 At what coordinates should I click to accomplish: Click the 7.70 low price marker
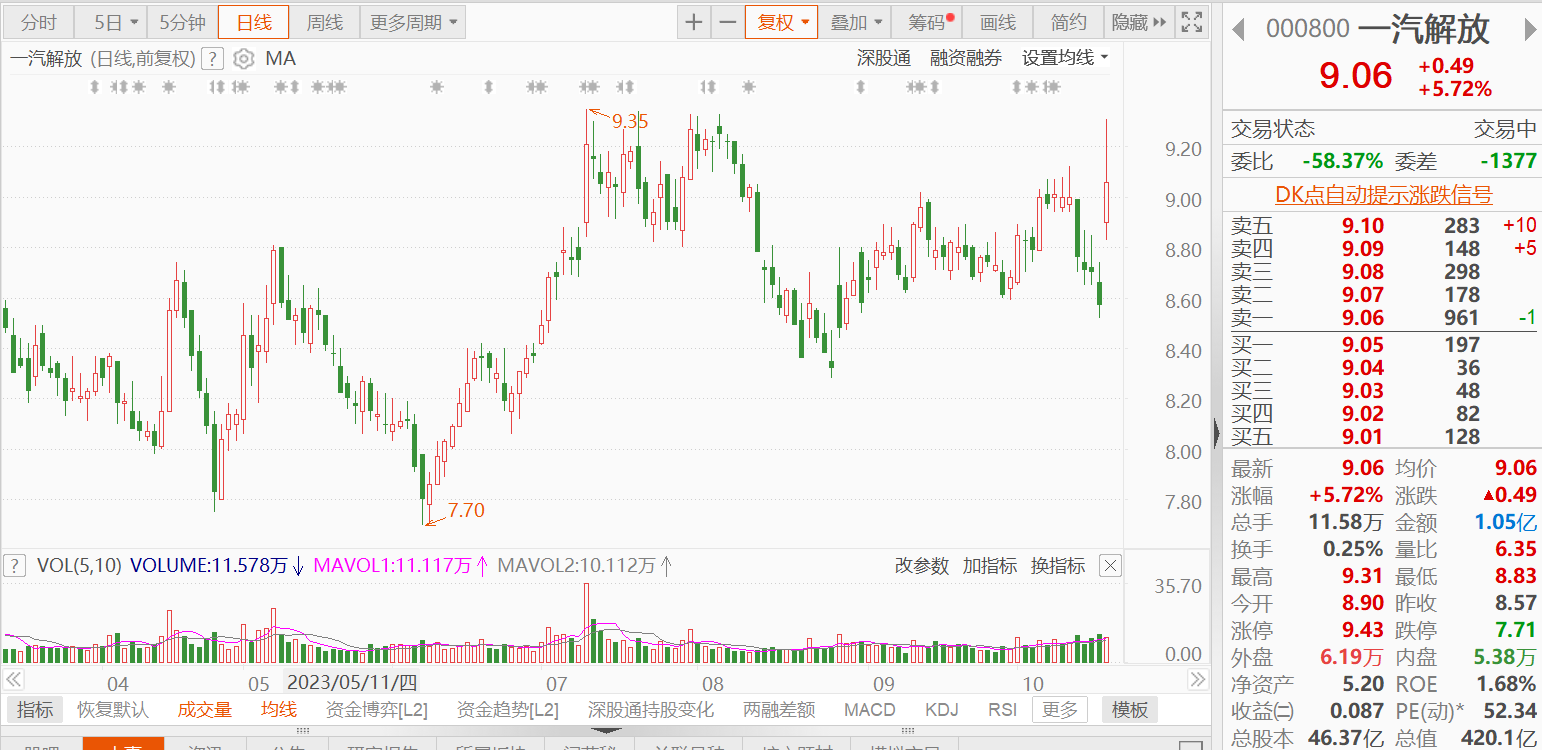click(466, 510)
